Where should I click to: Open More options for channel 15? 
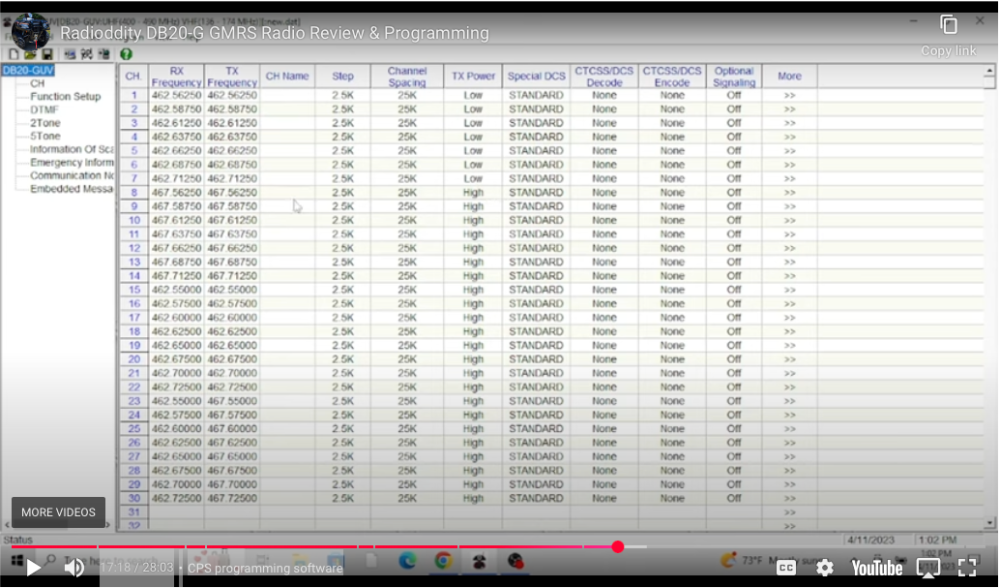pyautogui.click(x=790, y=289)
